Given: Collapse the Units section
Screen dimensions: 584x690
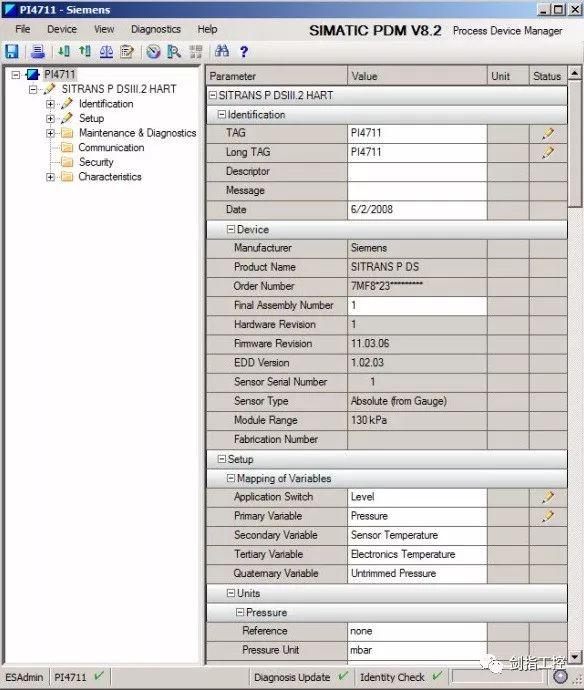Looking at the screenshot, I should (x=231, y=593).
